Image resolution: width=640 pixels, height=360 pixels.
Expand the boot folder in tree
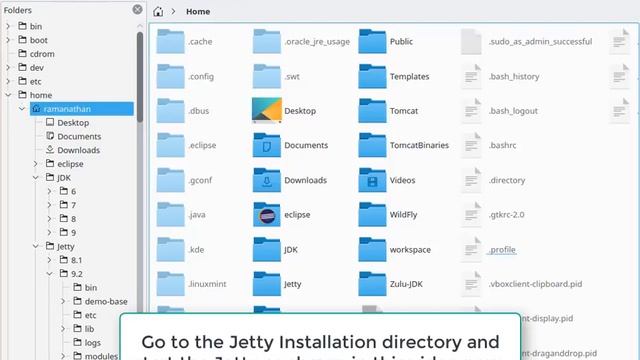8,40
